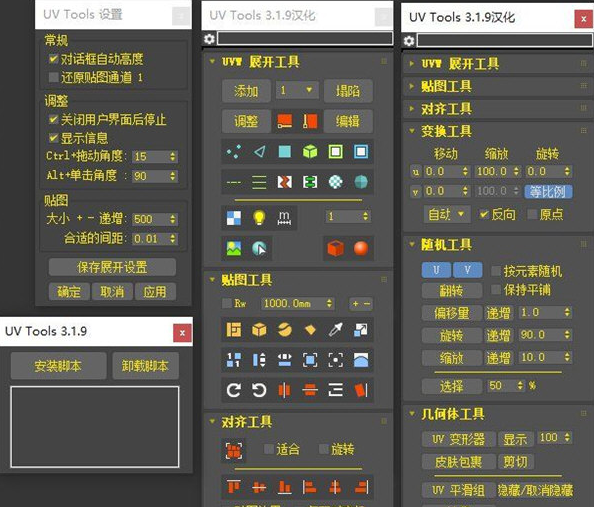Expand 贴图工具 rollout in right window

(411, 86)
